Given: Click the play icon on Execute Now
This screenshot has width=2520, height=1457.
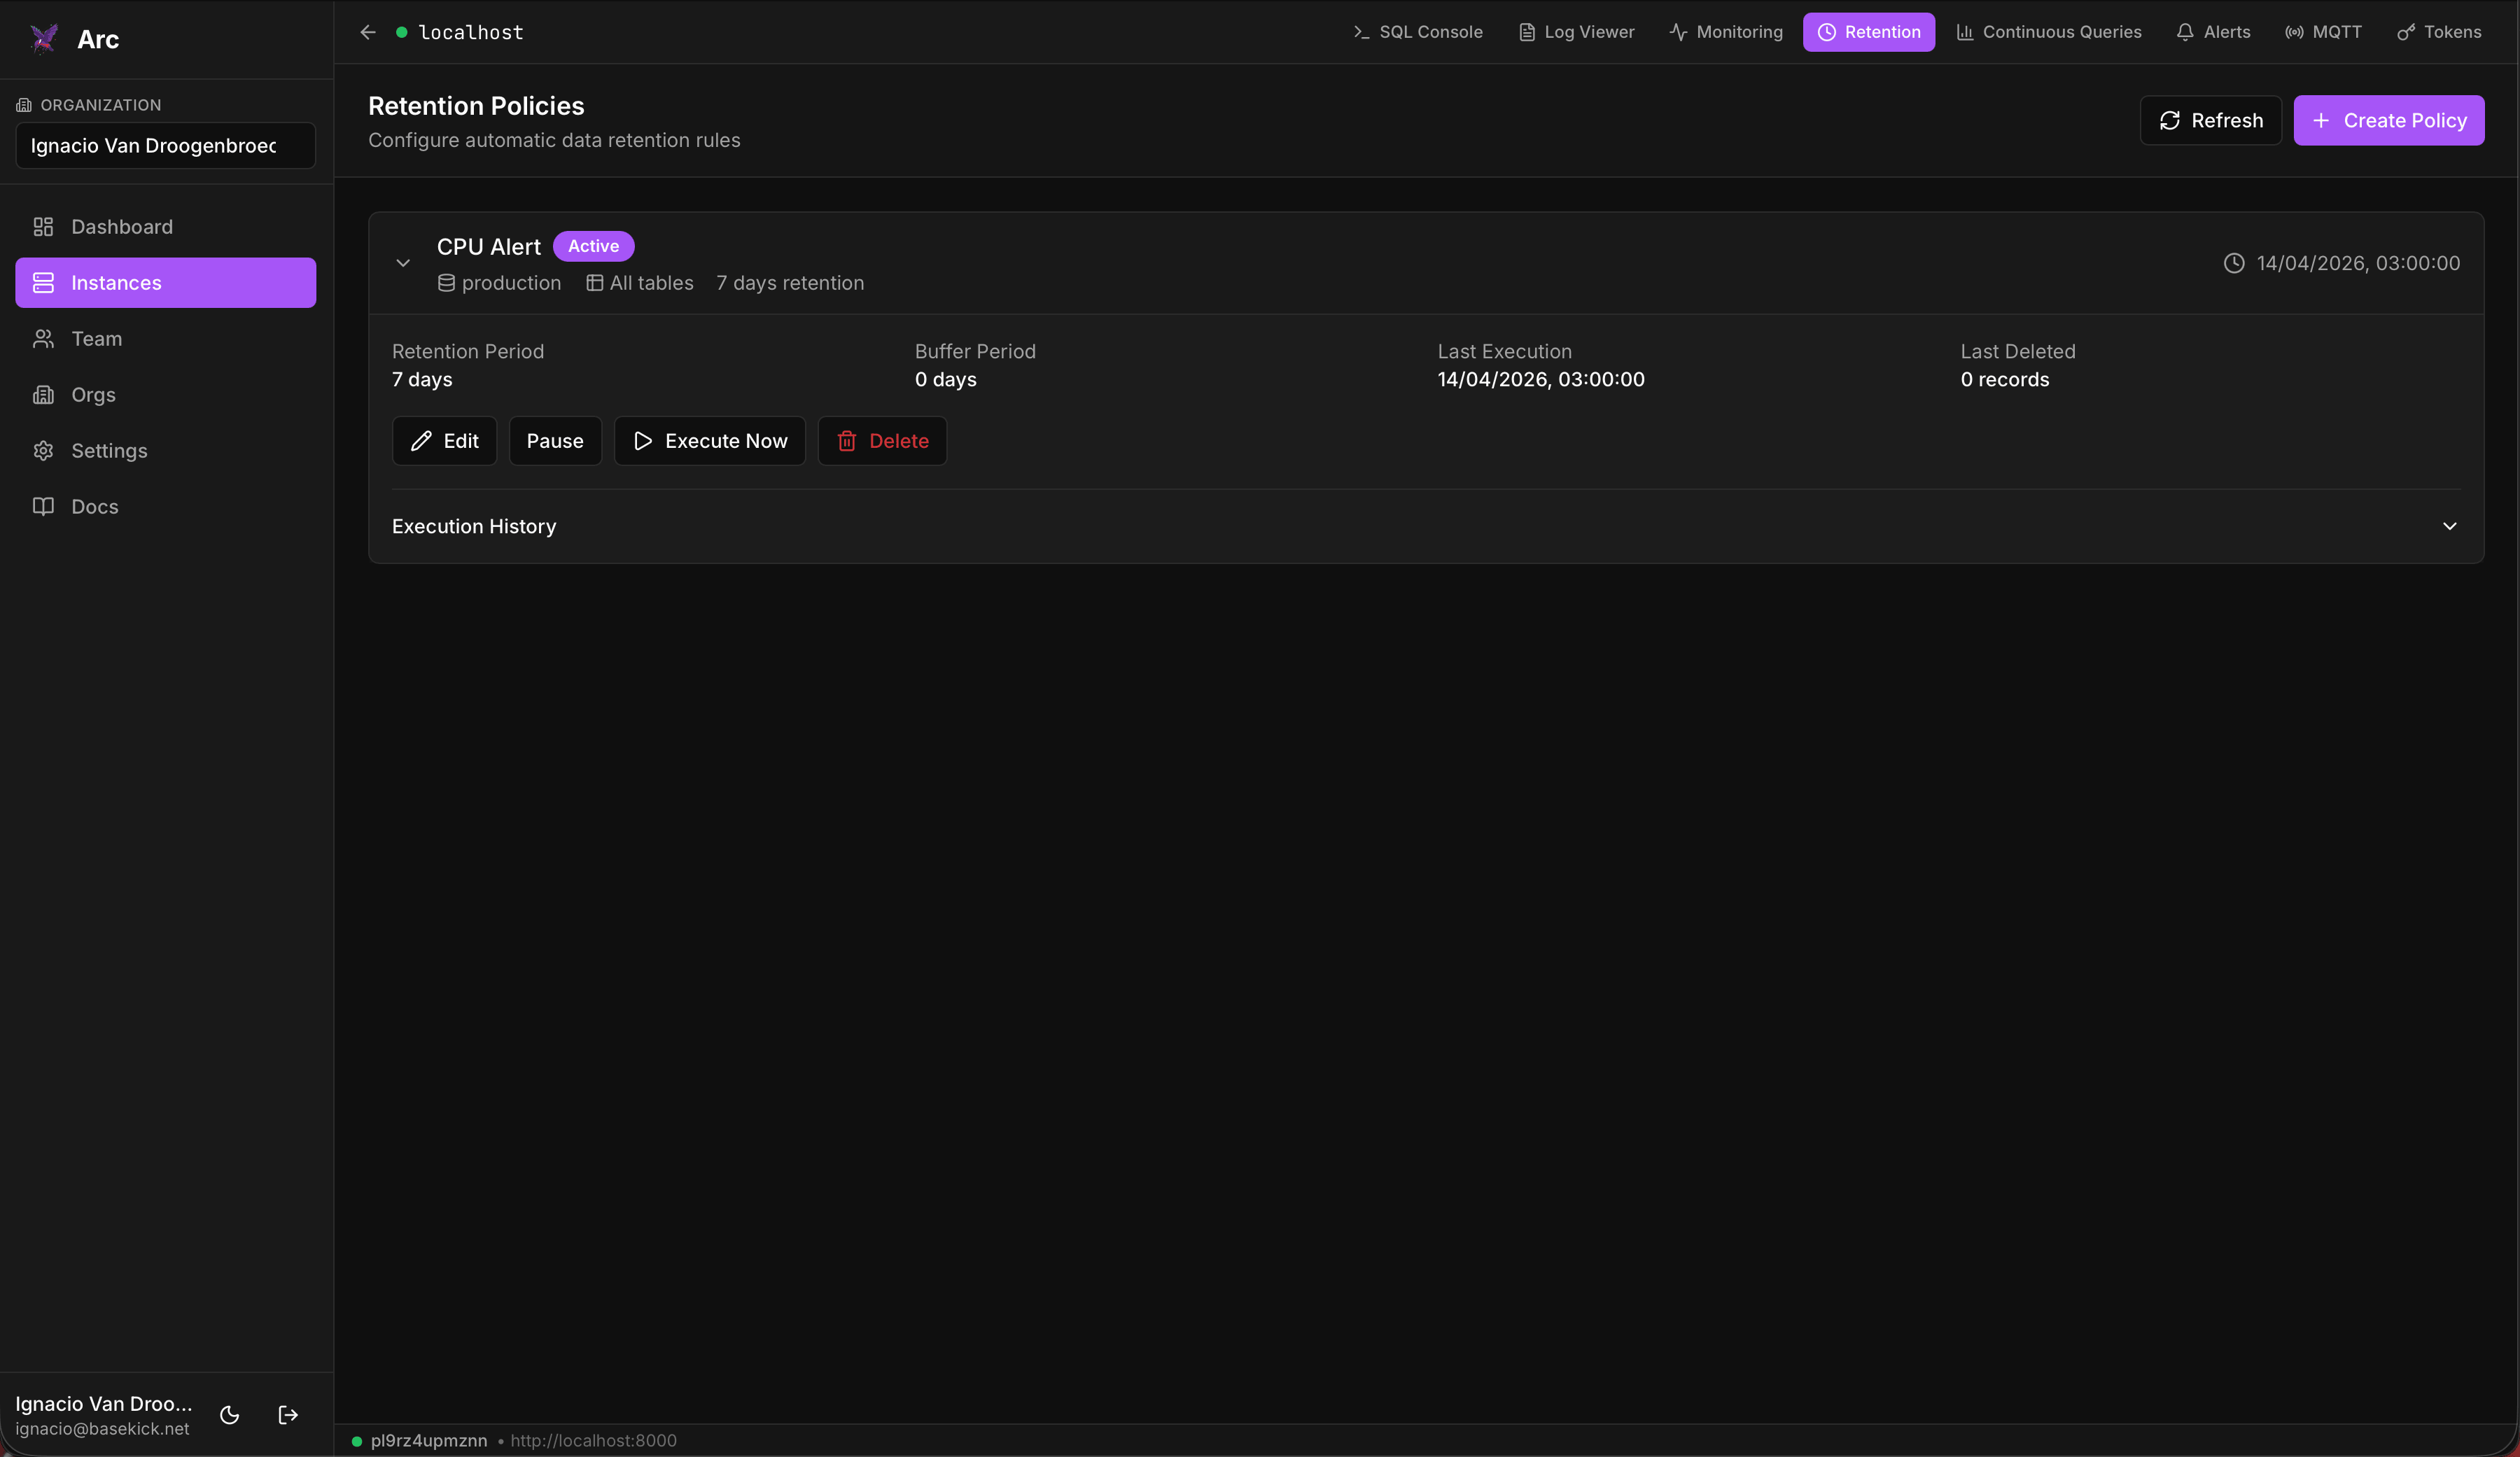Looking at the screenshot, I should point(643,441).
